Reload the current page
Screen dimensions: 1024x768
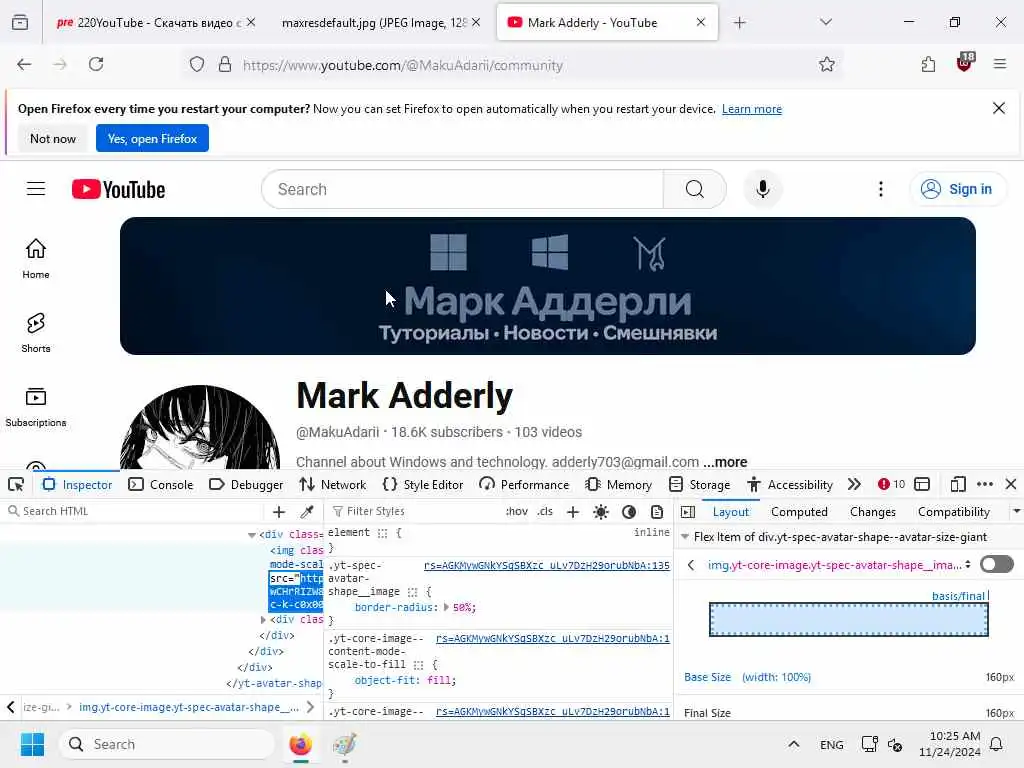(x=96, y=64)
